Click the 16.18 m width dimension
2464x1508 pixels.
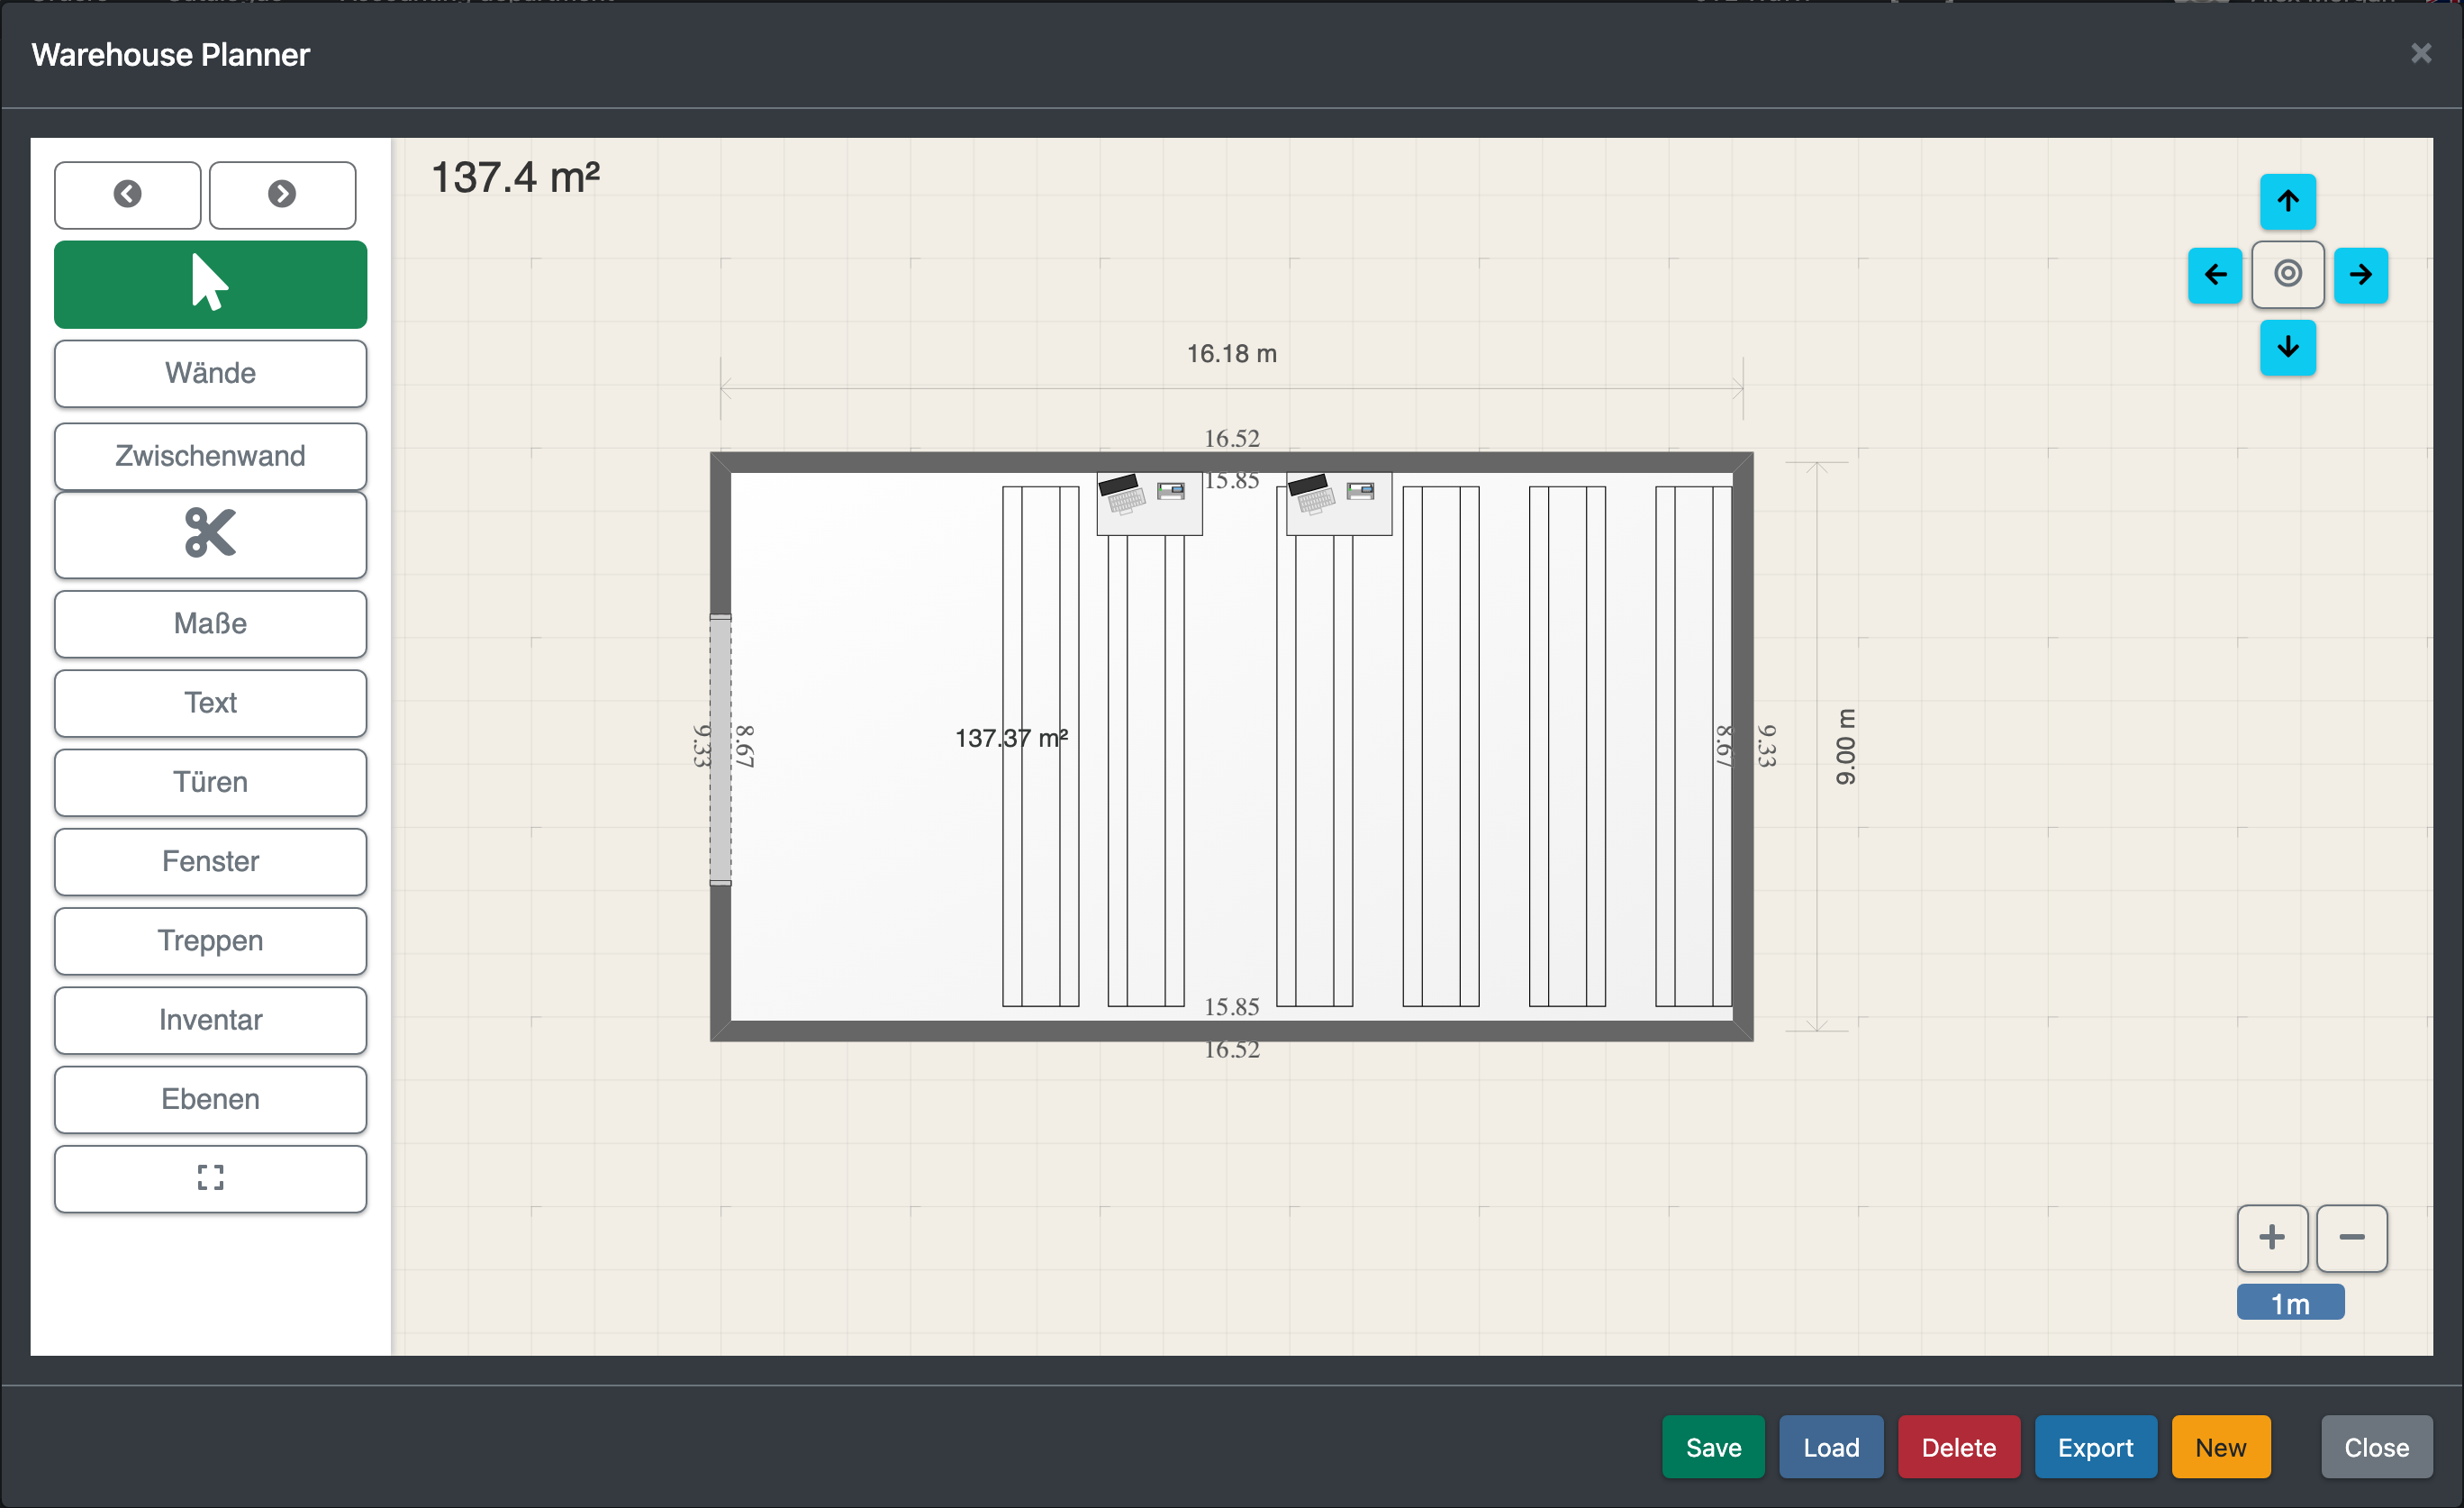point(1231,354)
